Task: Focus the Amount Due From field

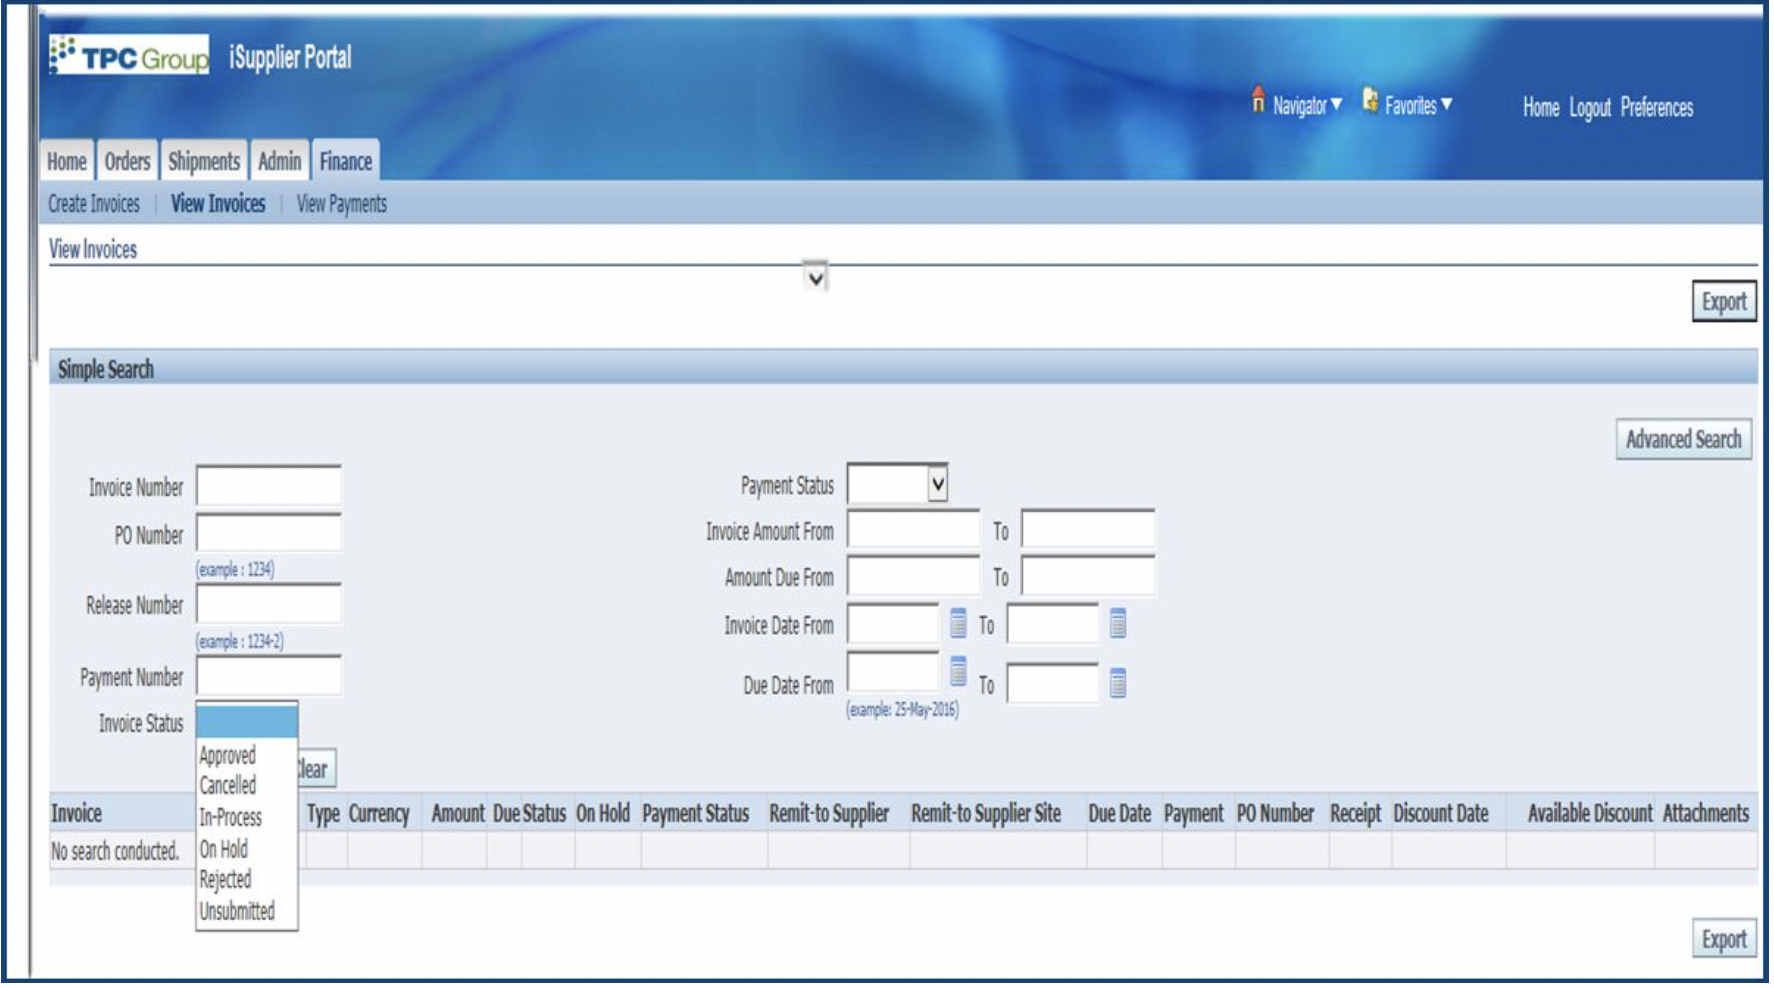Action: pos(913,576)
